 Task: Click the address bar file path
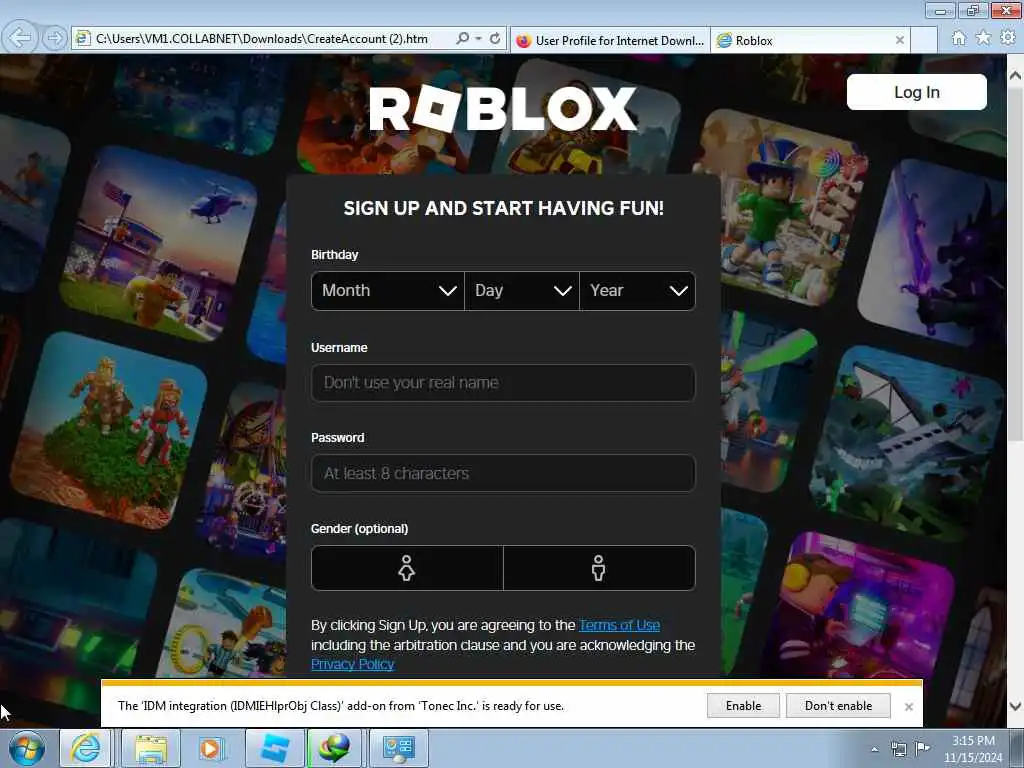point(261,39)
